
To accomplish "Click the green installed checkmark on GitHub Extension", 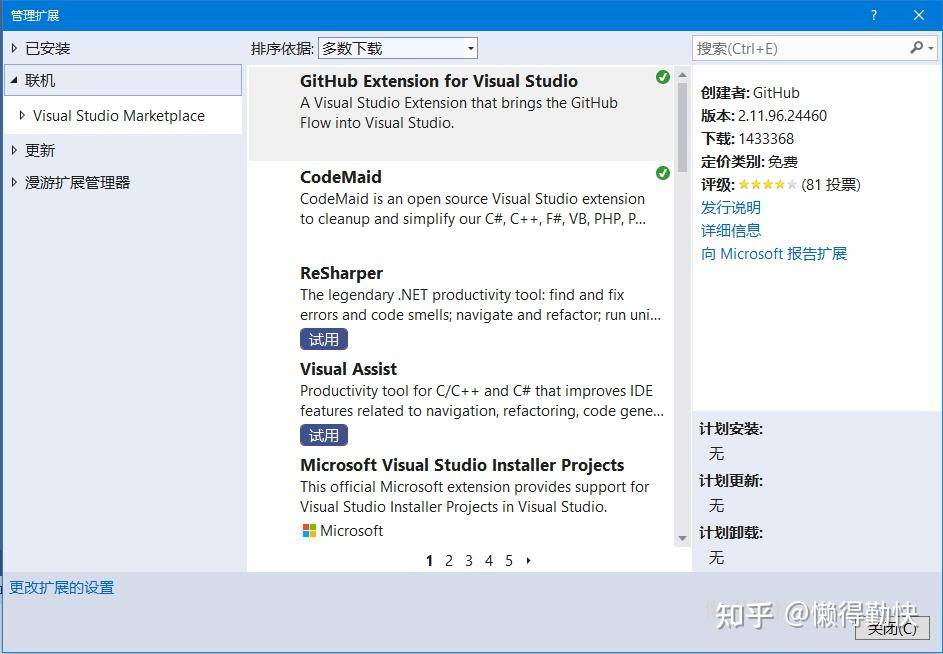I will point(663,77).
